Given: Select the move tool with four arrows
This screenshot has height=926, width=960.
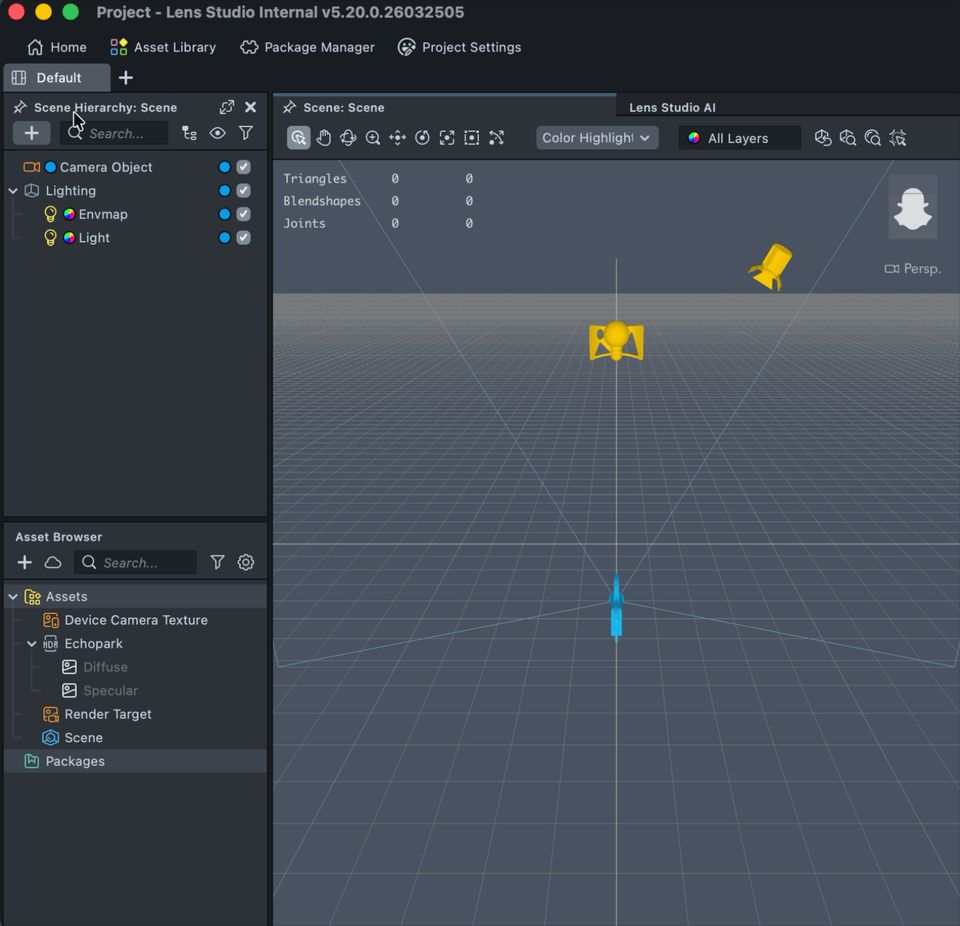Looking at the screenshot, I should tap(397, 138).
